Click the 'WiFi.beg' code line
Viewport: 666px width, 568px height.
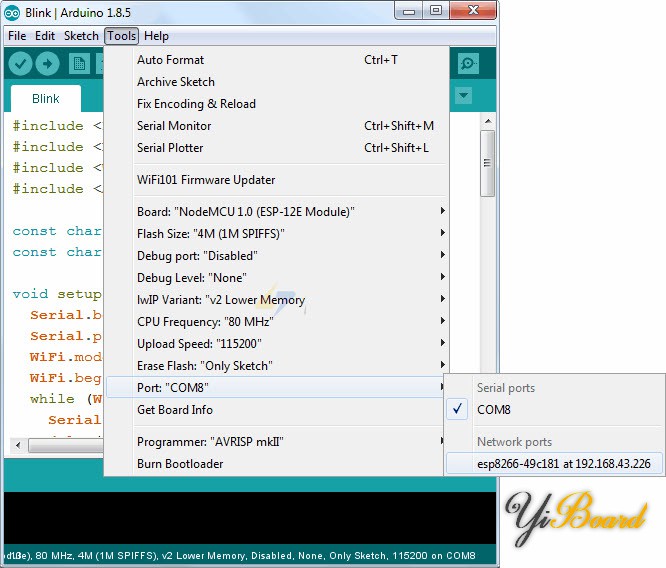[66, 378]
